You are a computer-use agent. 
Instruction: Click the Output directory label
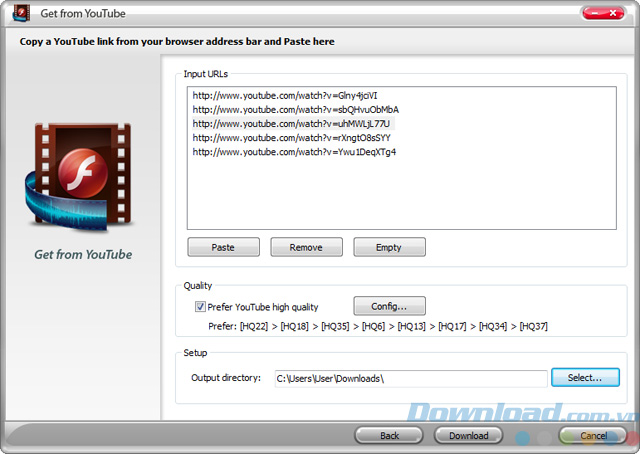[226, 378]
